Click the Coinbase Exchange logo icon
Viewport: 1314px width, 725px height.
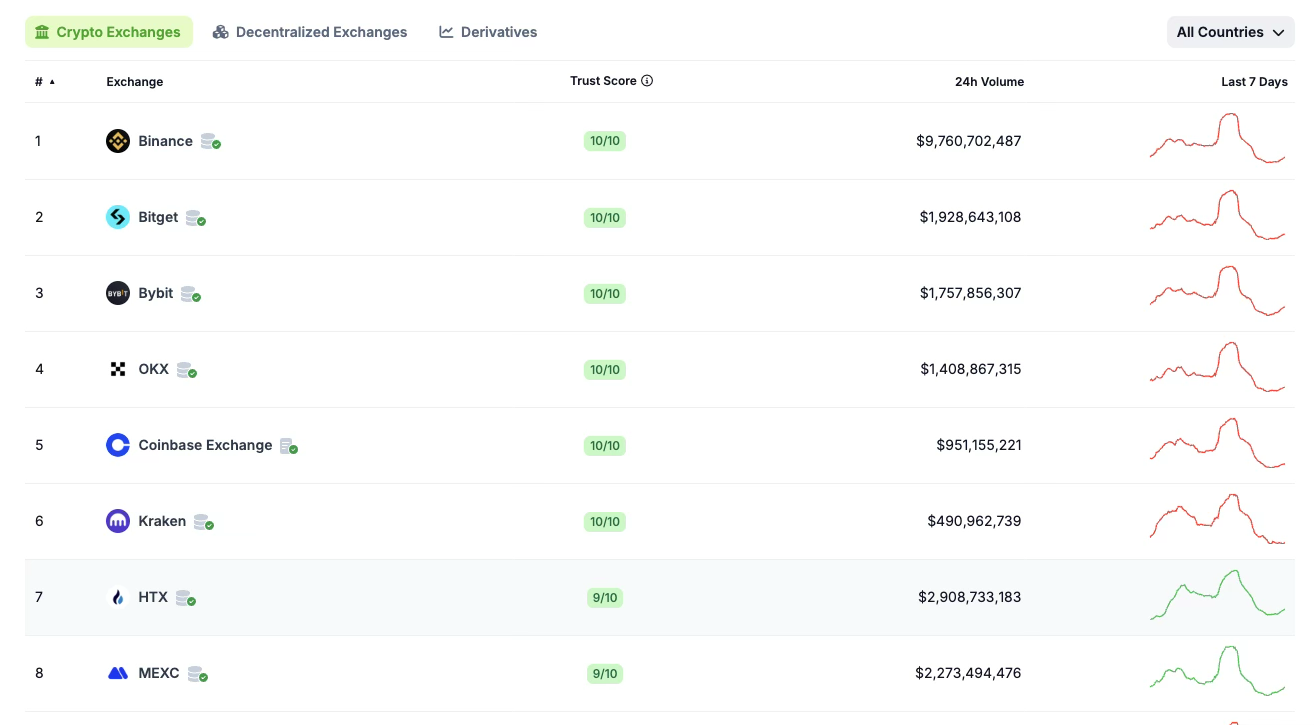pos(118,445)
